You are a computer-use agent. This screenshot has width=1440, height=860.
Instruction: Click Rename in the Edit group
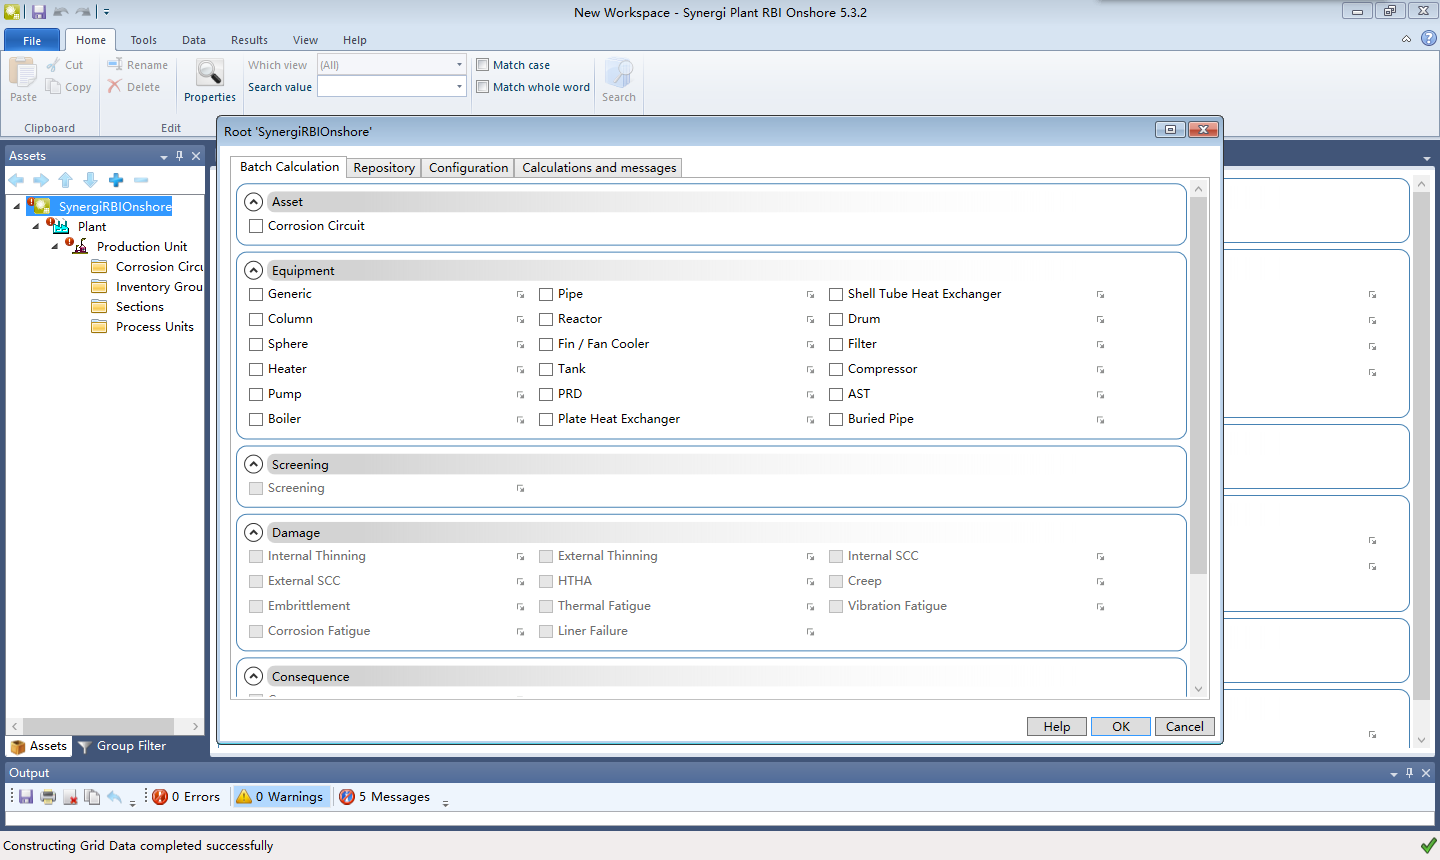click(x=137, y=65)
